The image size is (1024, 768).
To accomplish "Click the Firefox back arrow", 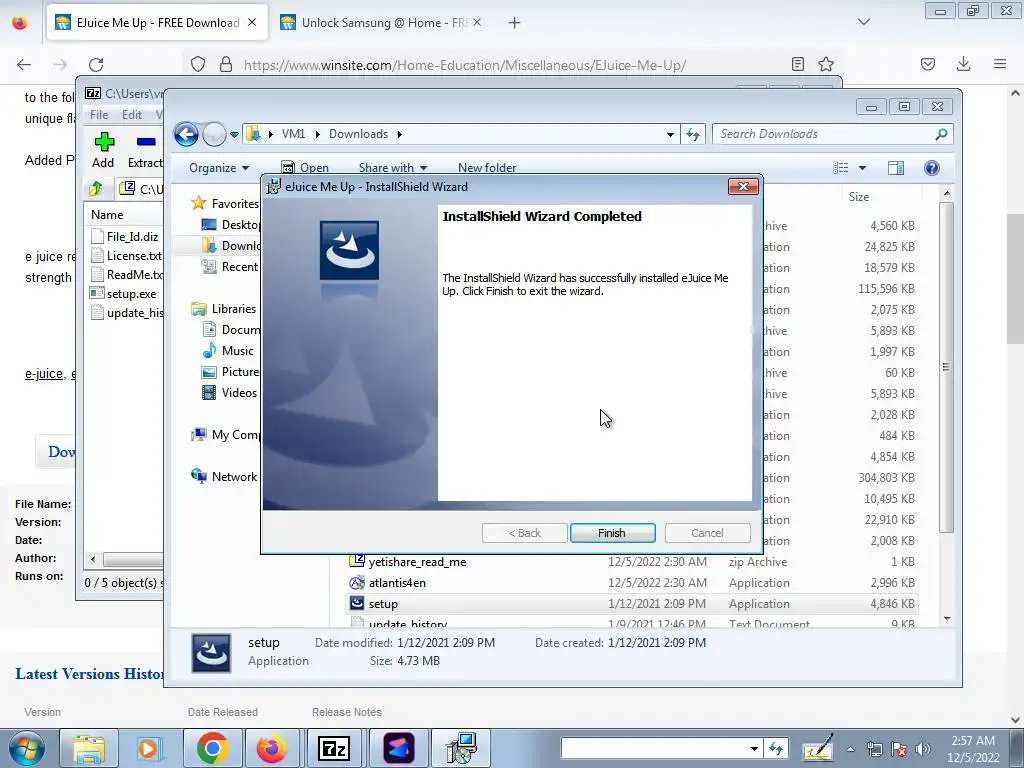I will [24, 64].
